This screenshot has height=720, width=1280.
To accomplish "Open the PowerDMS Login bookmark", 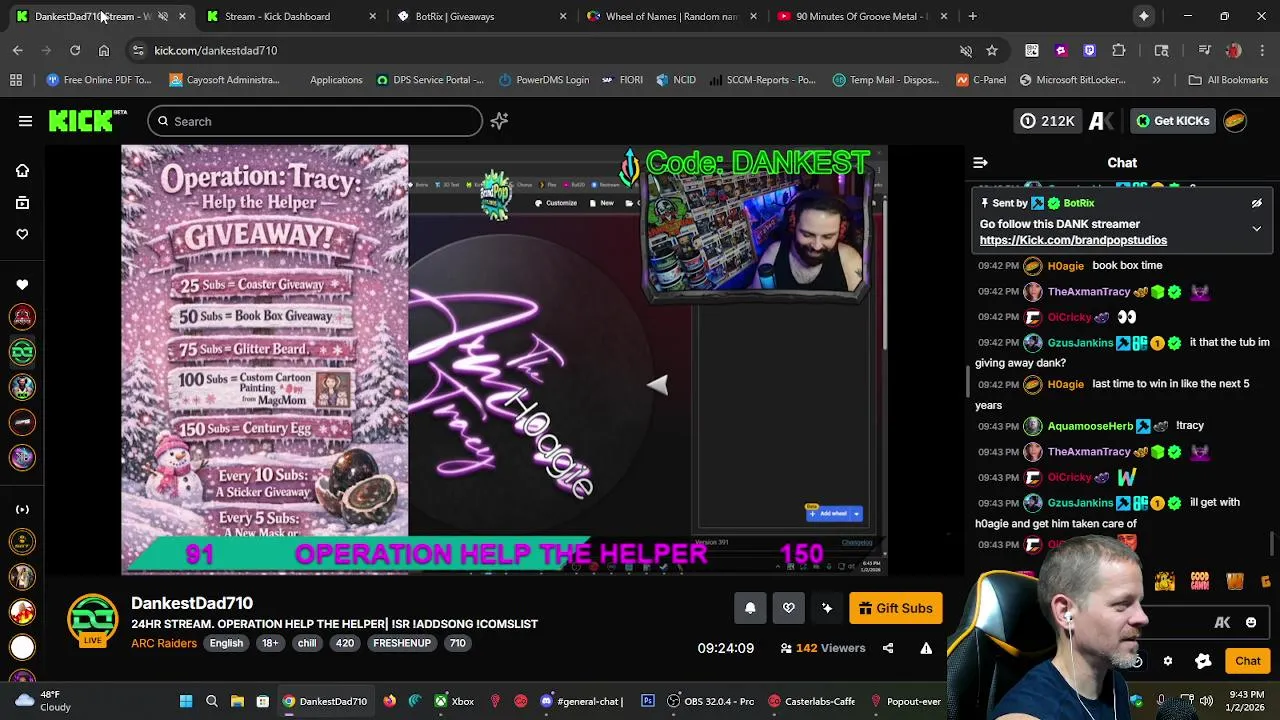I will (543, 80).
